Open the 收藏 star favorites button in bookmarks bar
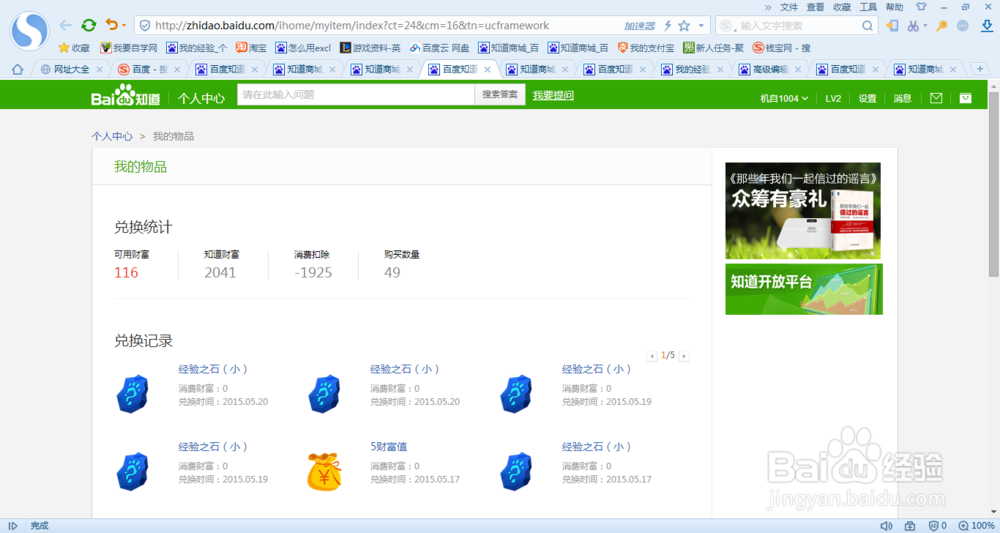Screen dimensions: 1000x533 pos(74,48)
